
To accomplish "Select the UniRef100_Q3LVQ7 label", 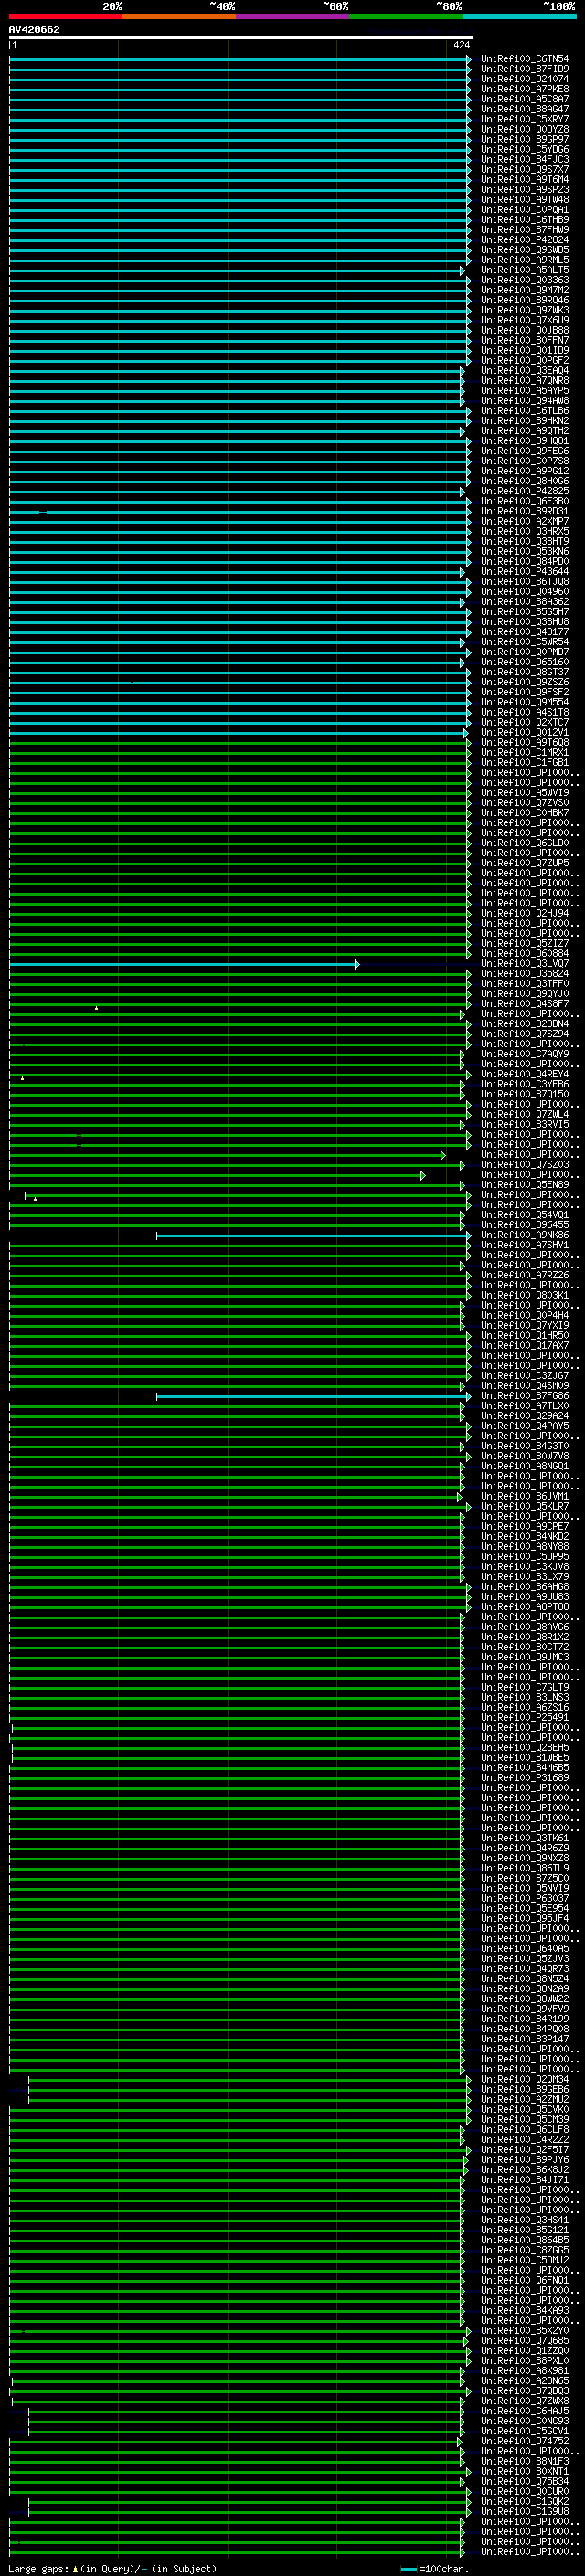I will 525,964.
